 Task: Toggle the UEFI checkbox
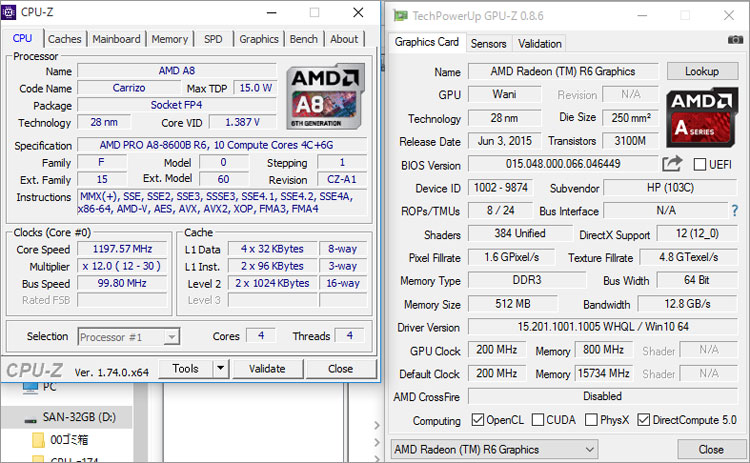pos(700,165)
